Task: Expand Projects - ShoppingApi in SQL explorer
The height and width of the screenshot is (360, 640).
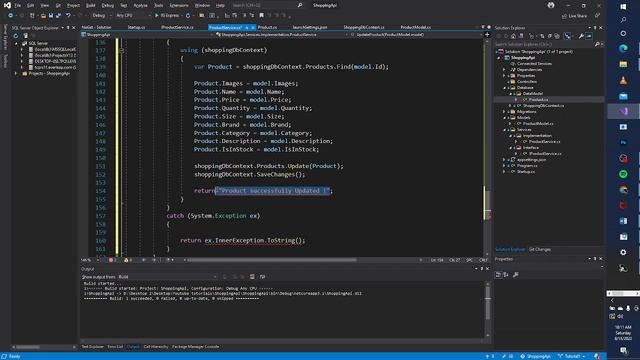Action: pyautogui.click(x=16, y=74)
